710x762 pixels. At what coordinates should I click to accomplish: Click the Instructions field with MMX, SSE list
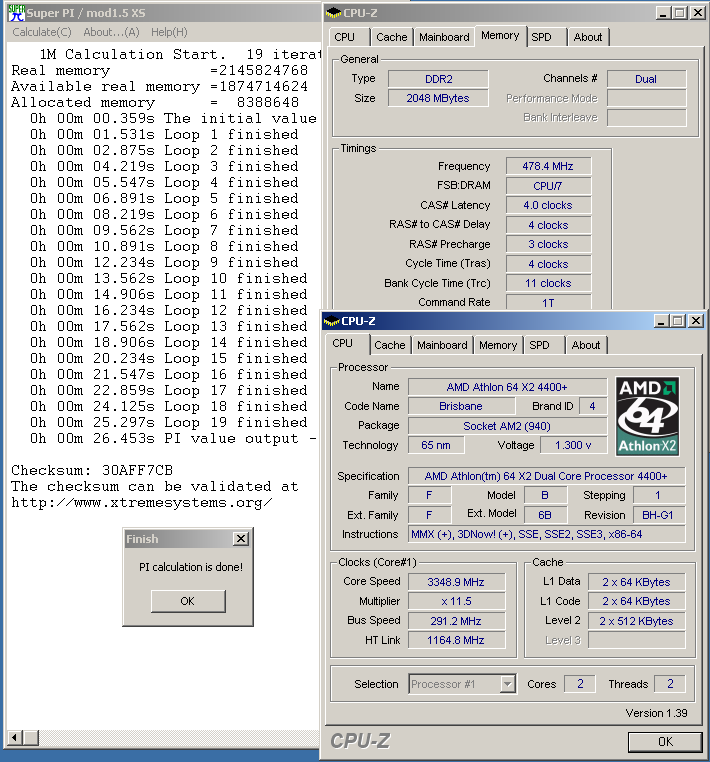(x=547, y=535)
